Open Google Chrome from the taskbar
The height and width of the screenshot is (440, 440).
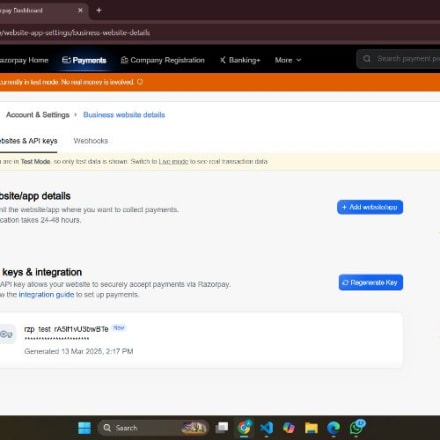244,428
